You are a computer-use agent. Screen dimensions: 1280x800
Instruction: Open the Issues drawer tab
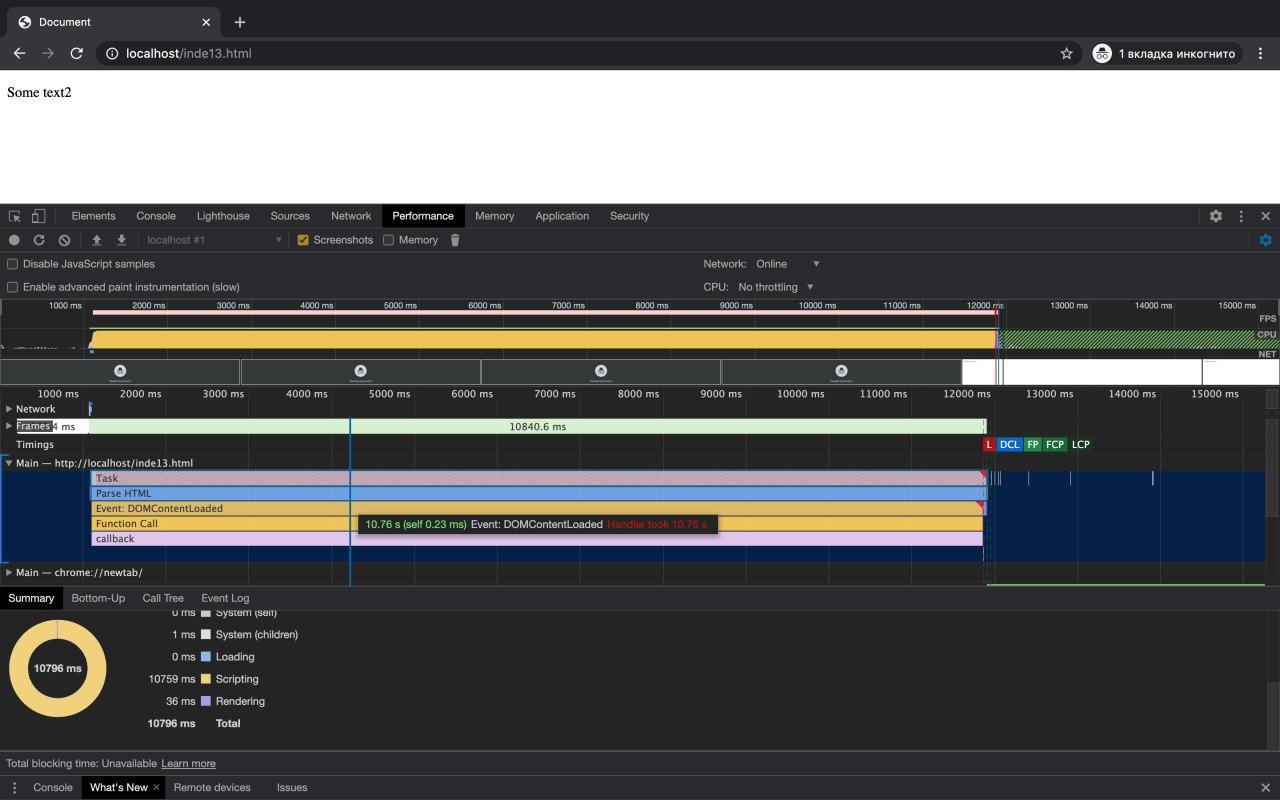(x=292, y=788)
